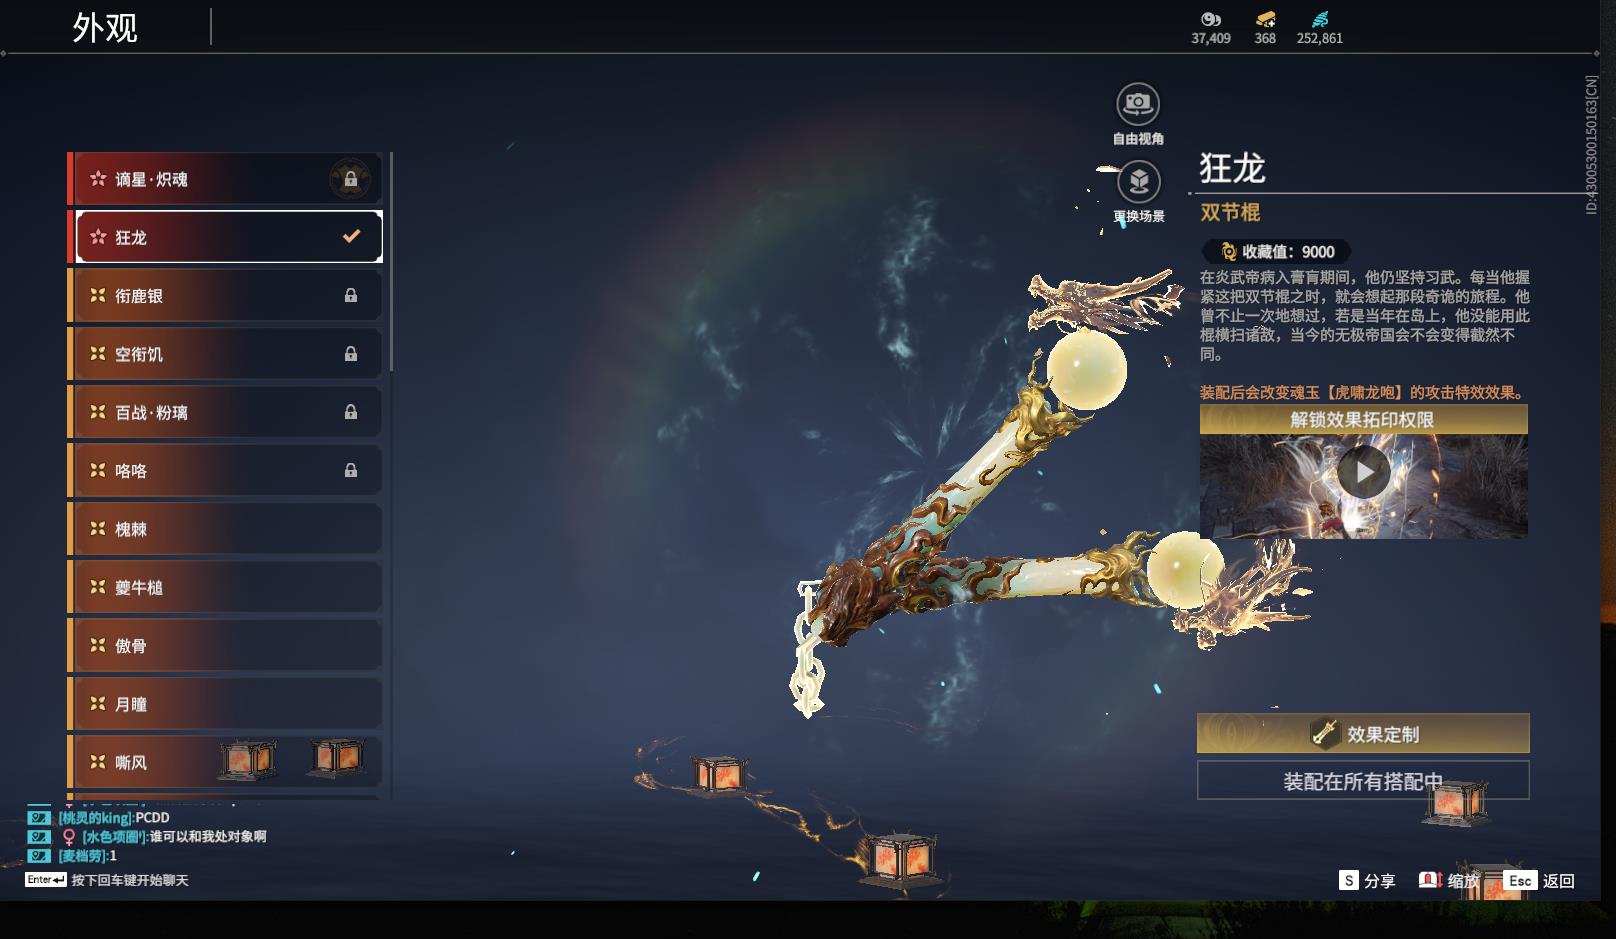Screen dimensions: 1616x939
Task: Click the lock icon on 衔鹿银
Action: point(351,296)
